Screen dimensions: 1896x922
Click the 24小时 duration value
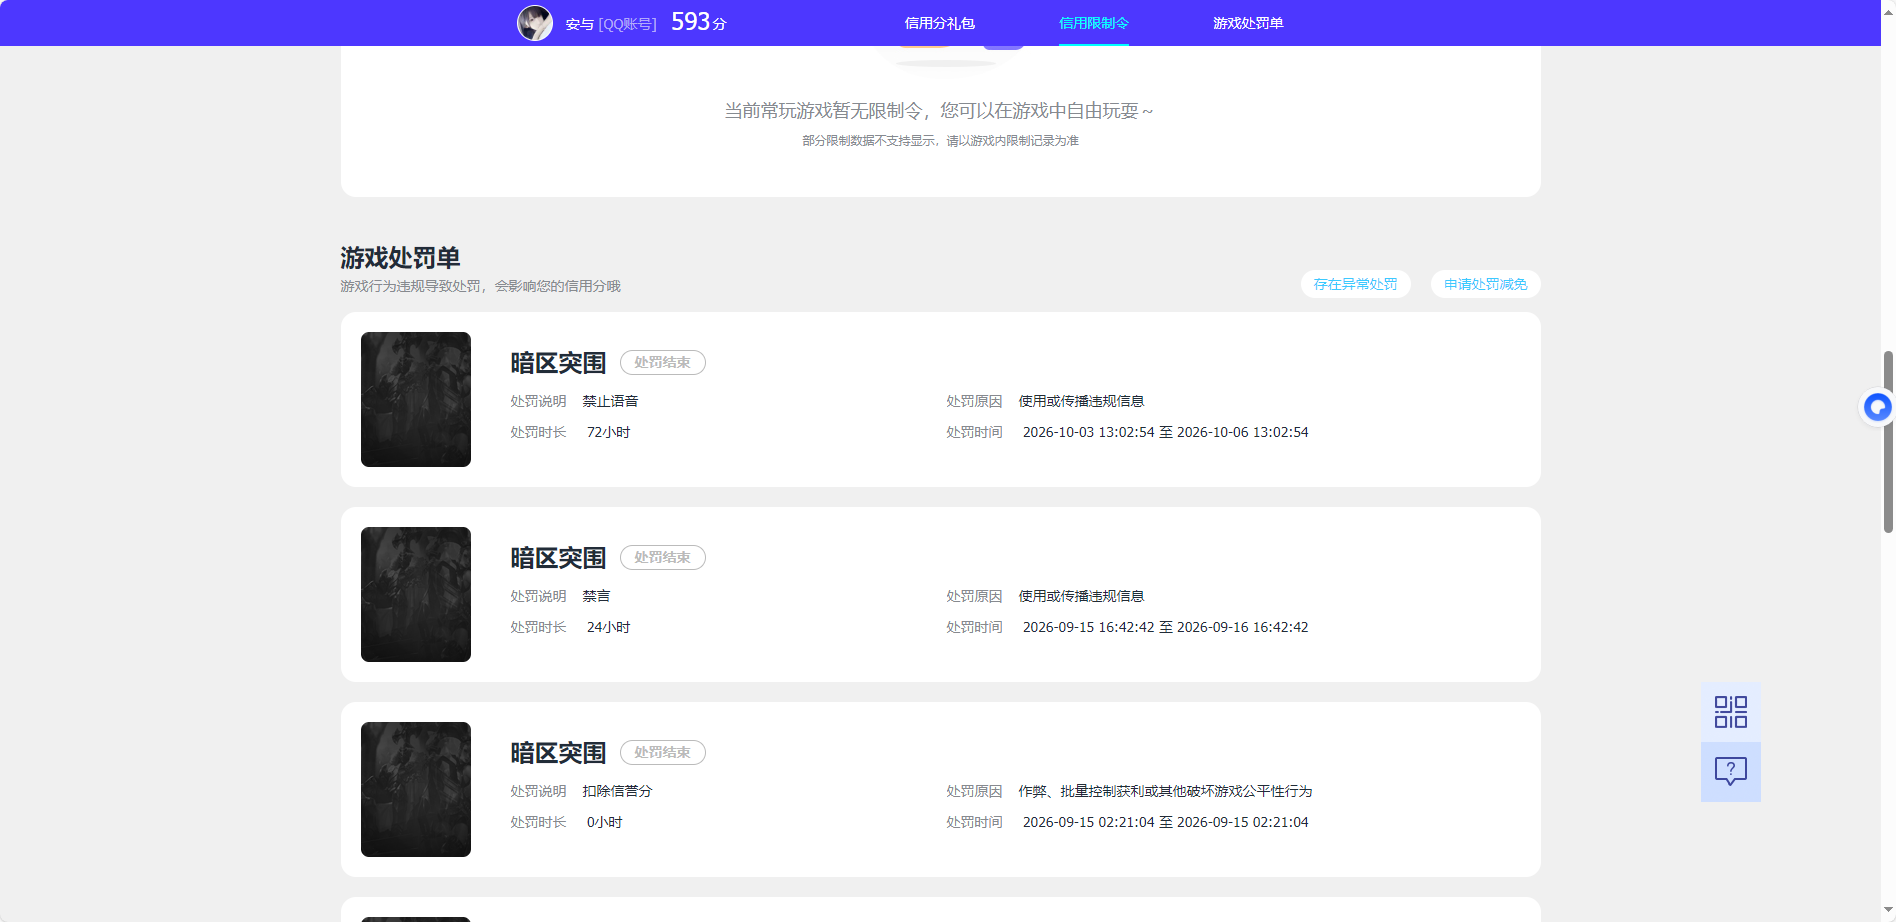click(608, 627)
